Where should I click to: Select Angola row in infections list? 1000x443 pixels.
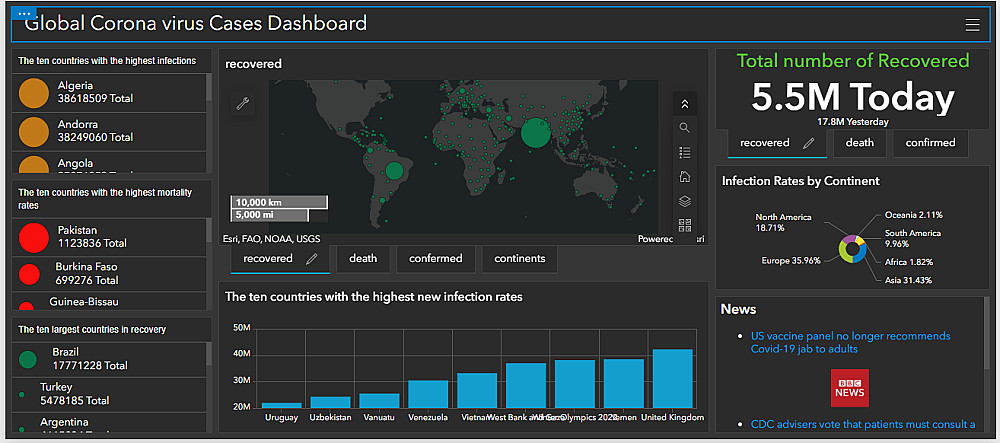[108, 163]
